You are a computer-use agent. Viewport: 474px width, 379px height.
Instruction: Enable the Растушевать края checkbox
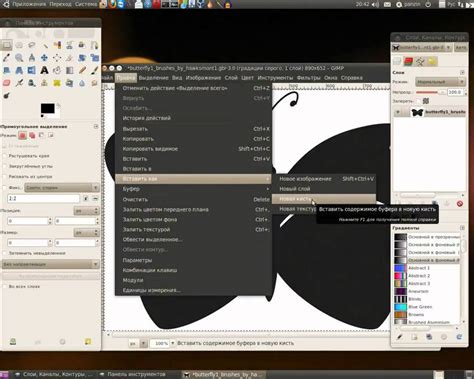(5, 156)
